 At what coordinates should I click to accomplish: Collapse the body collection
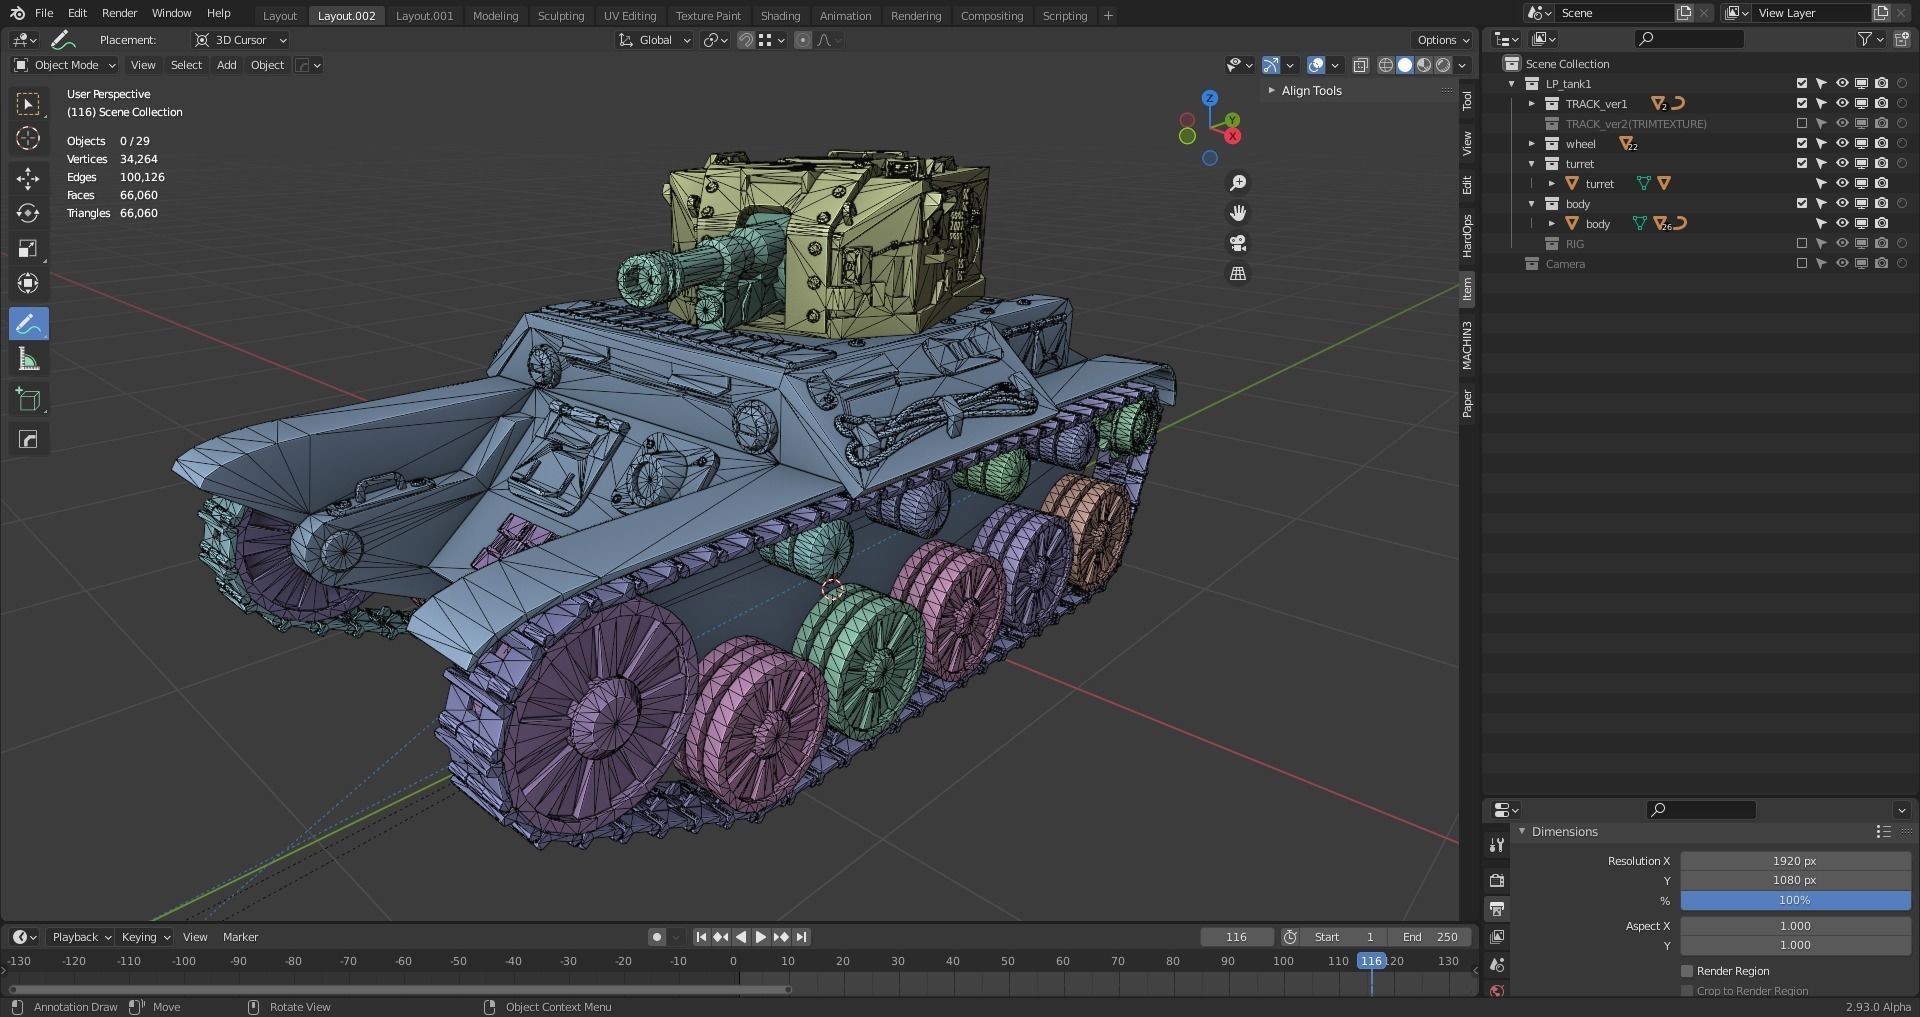[1531, 204]
